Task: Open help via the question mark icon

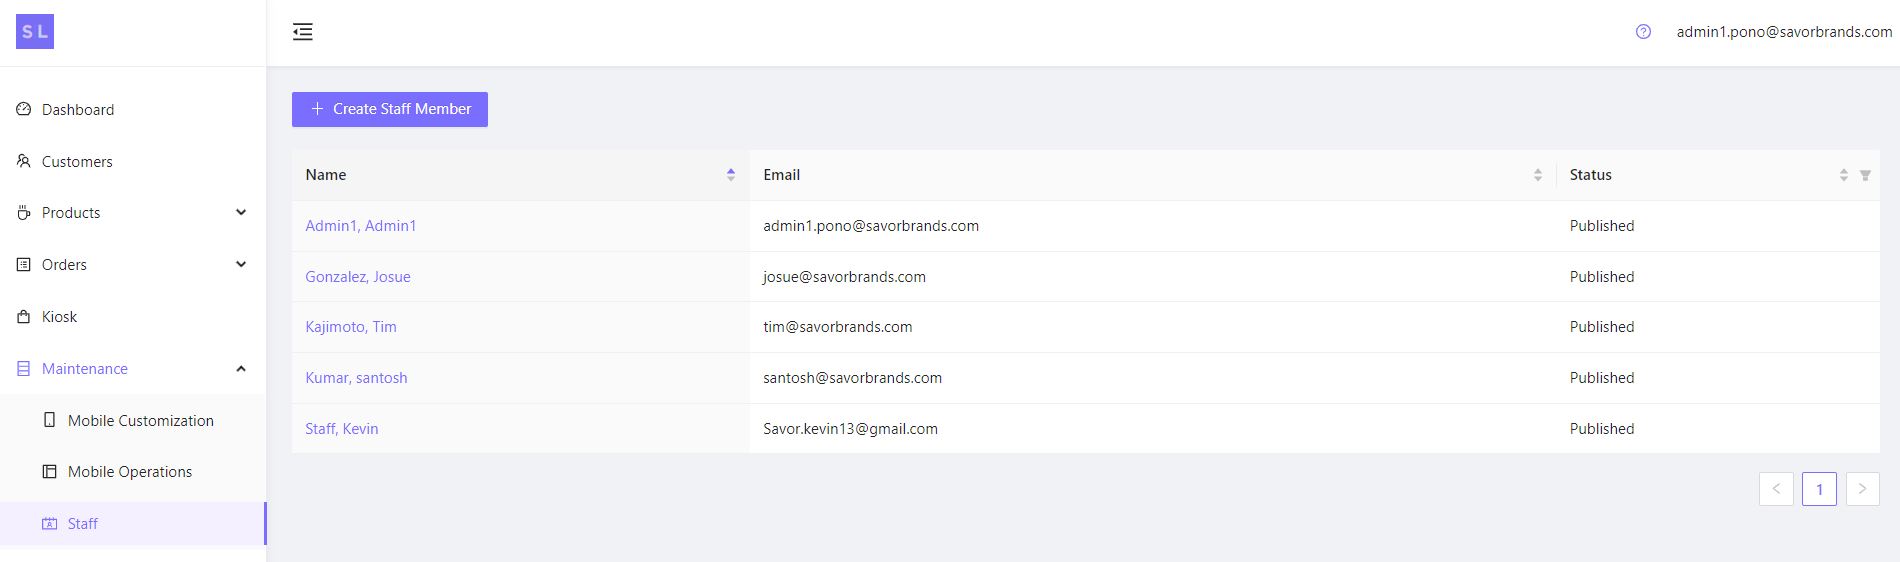Action: tap(1643, 32)
